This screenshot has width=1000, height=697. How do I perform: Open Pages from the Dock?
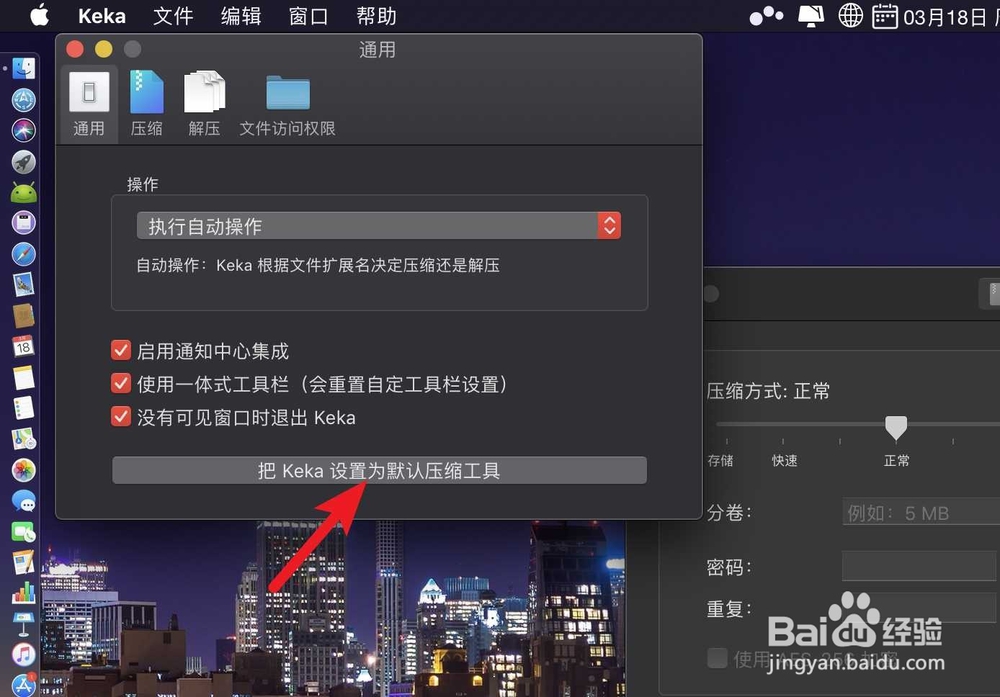pyautogui.click(x=24, y=562)
